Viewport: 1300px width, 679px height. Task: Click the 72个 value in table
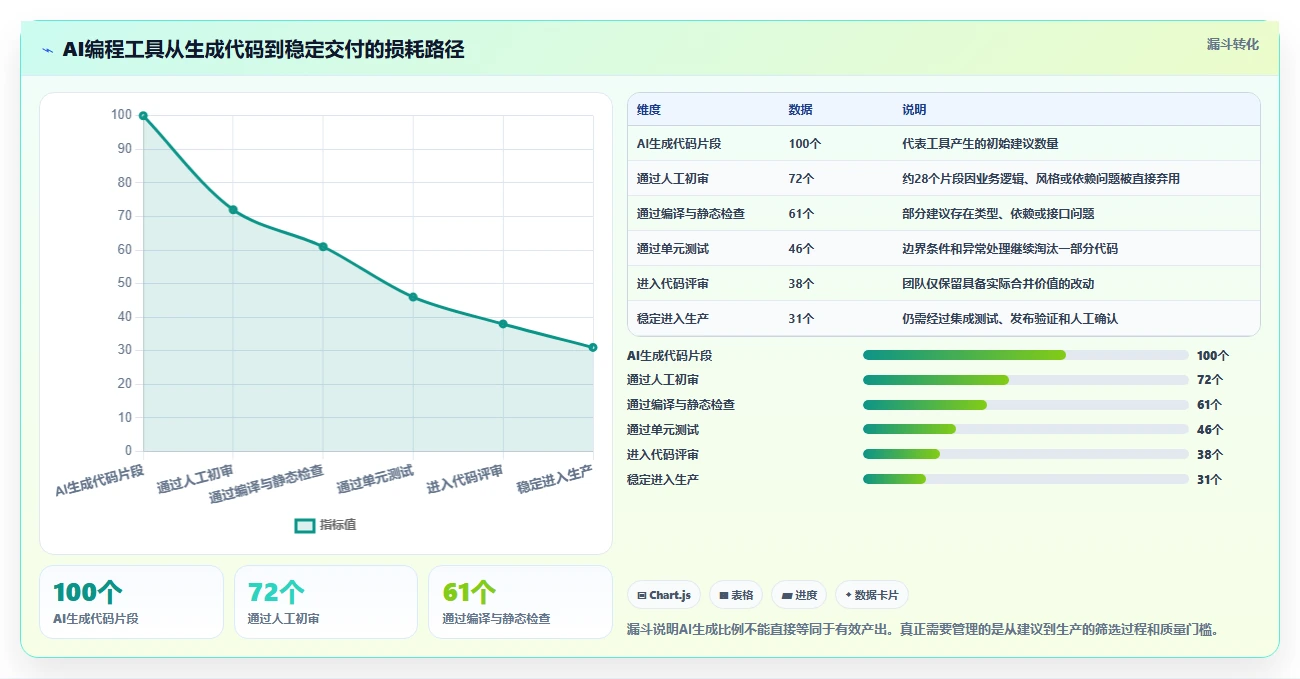point(801,179)
